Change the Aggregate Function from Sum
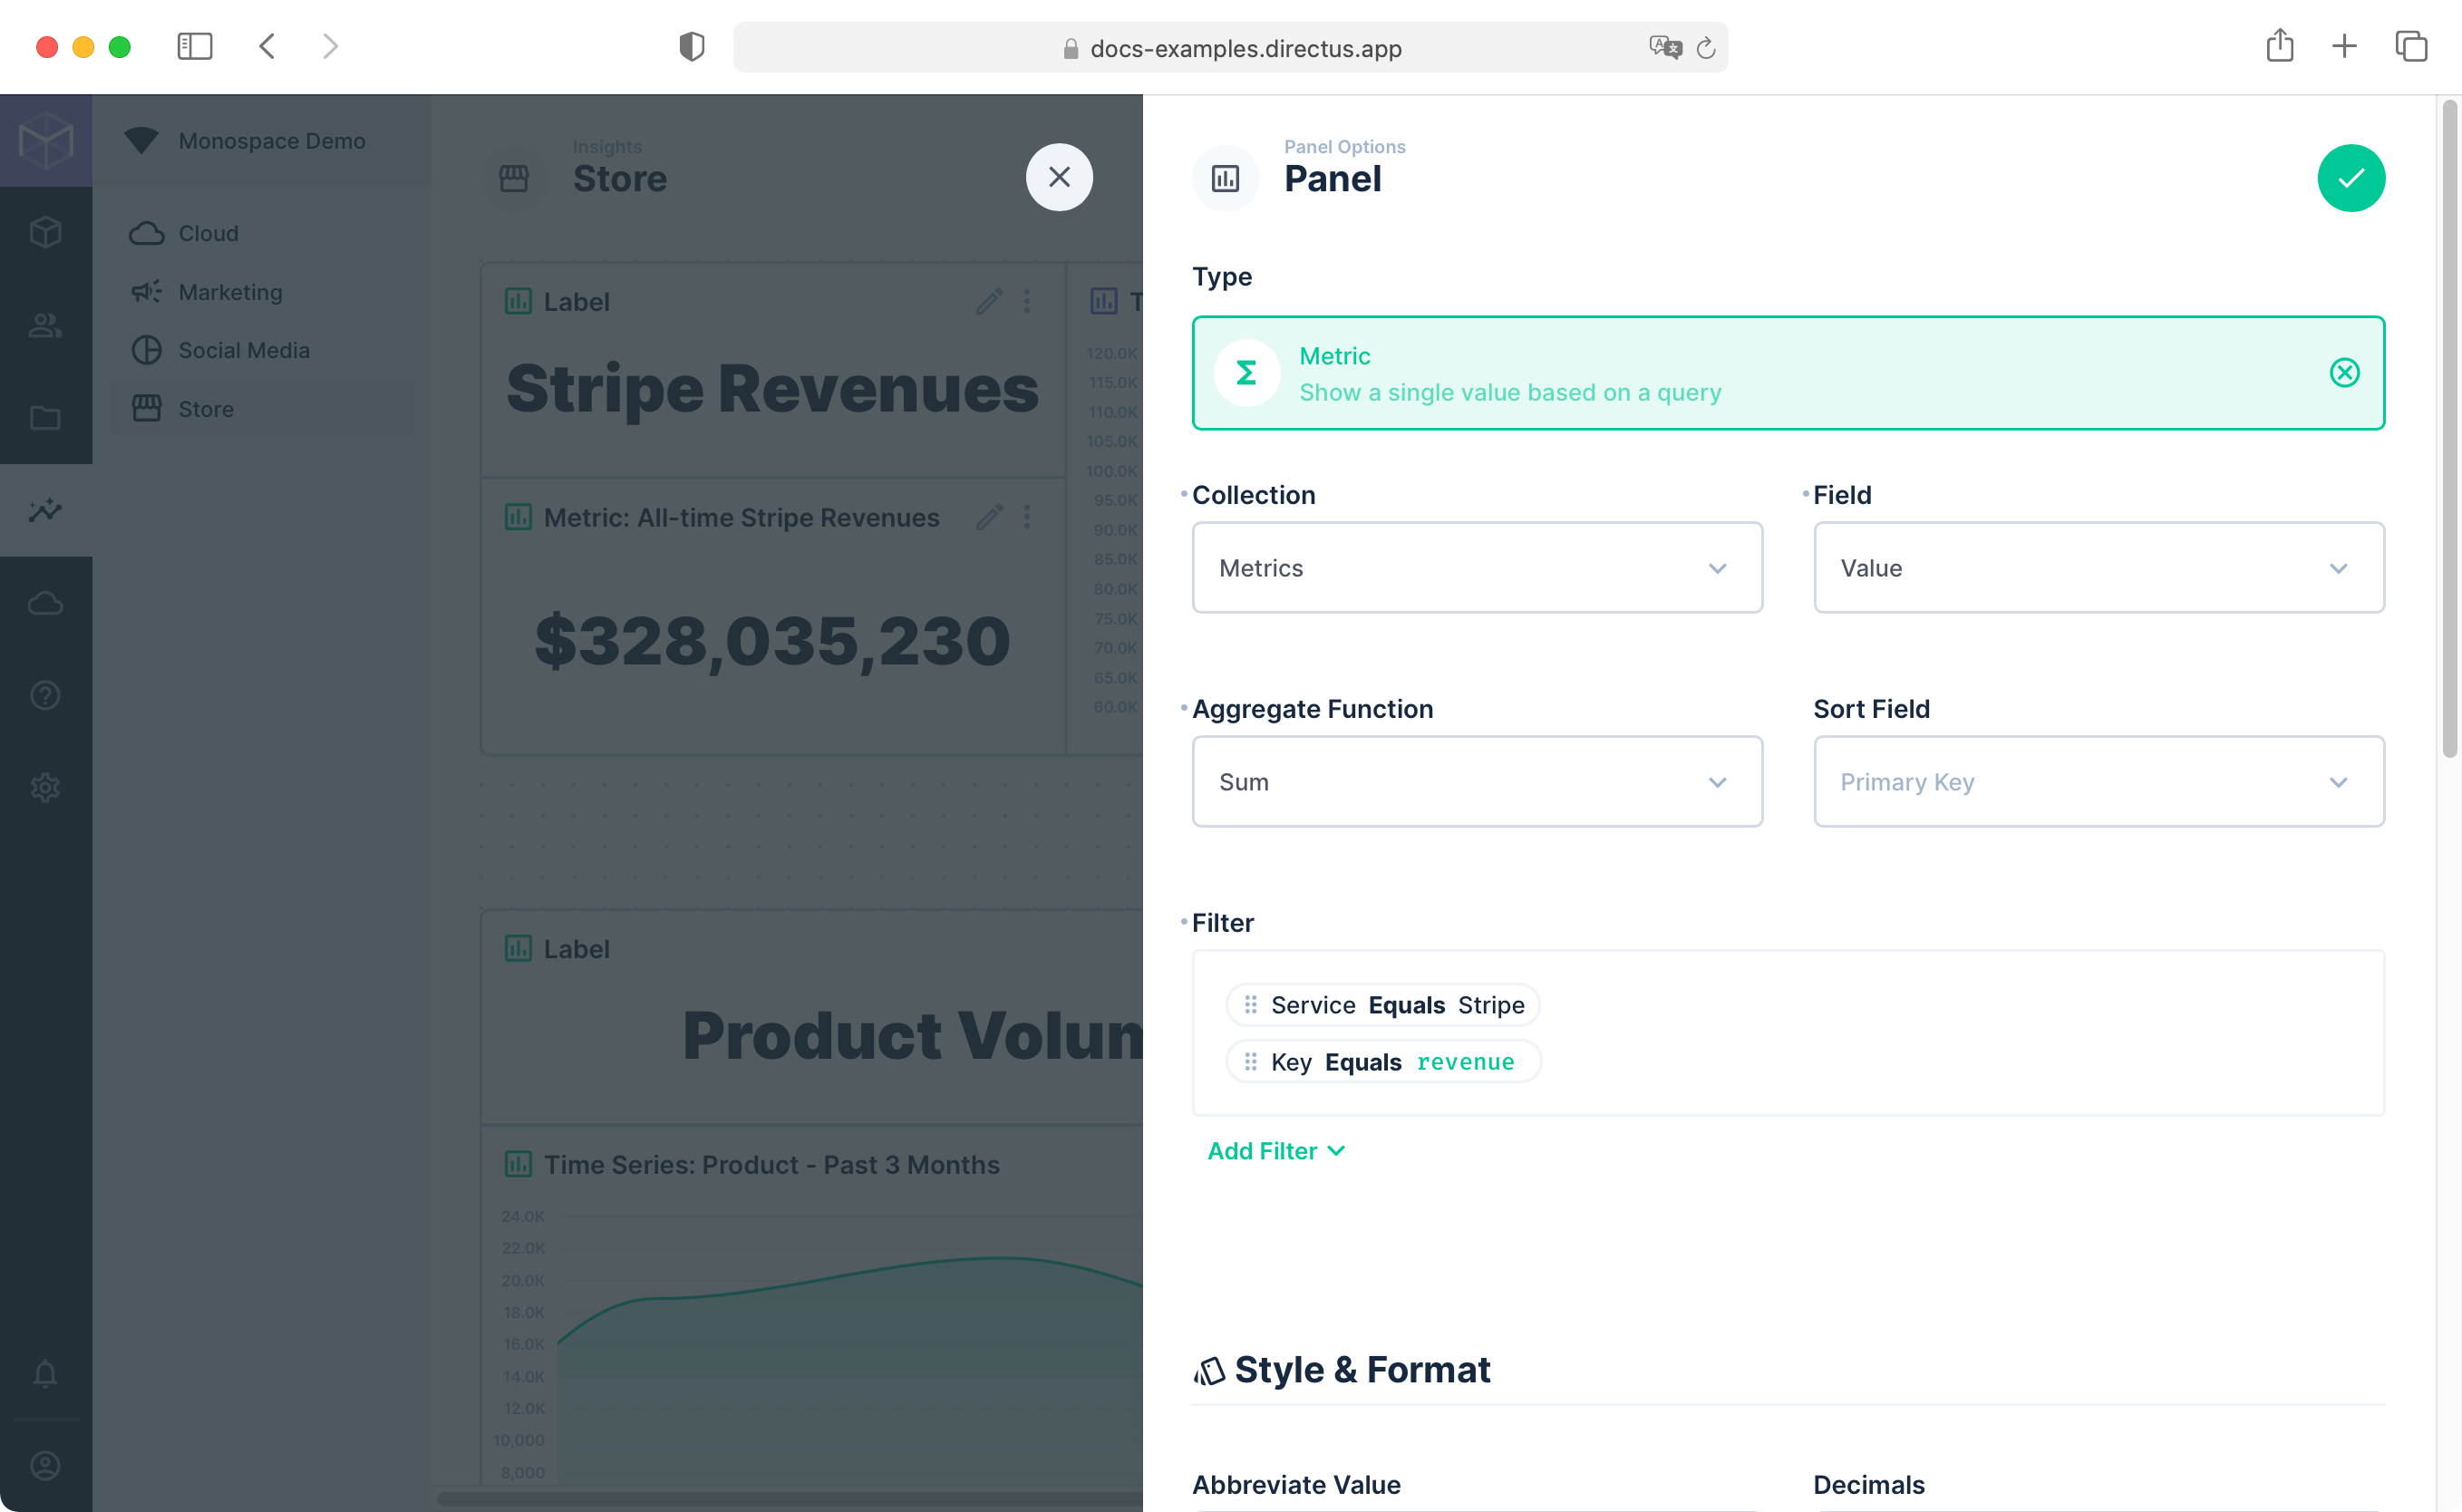Image resolution: width=2462 pixels, height=1512 pixels. [1476, 781]
